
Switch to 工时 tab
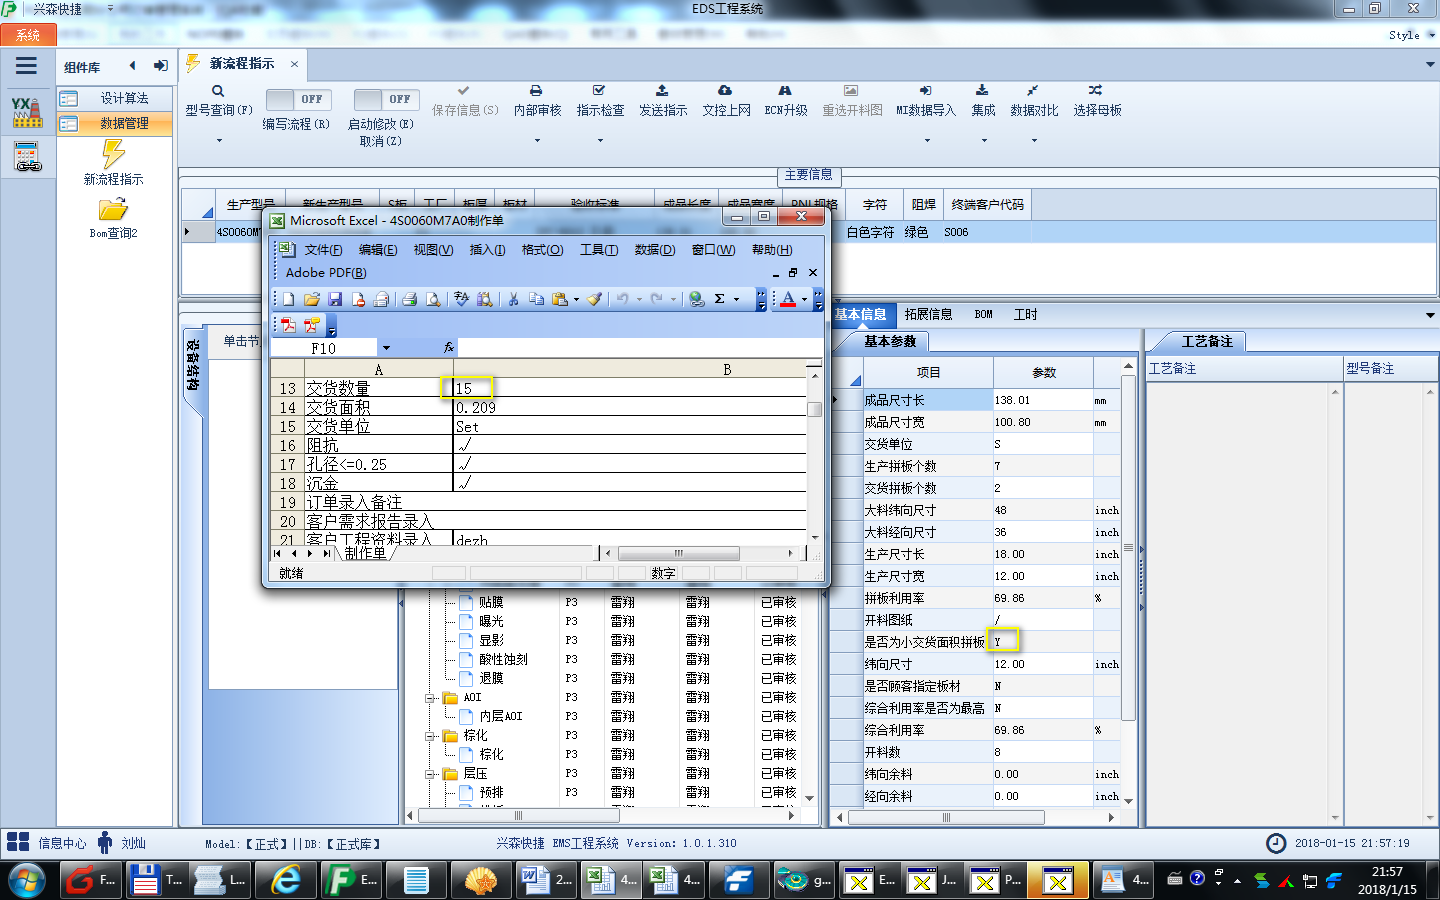pyautogui.click(x=1026, y=314)
